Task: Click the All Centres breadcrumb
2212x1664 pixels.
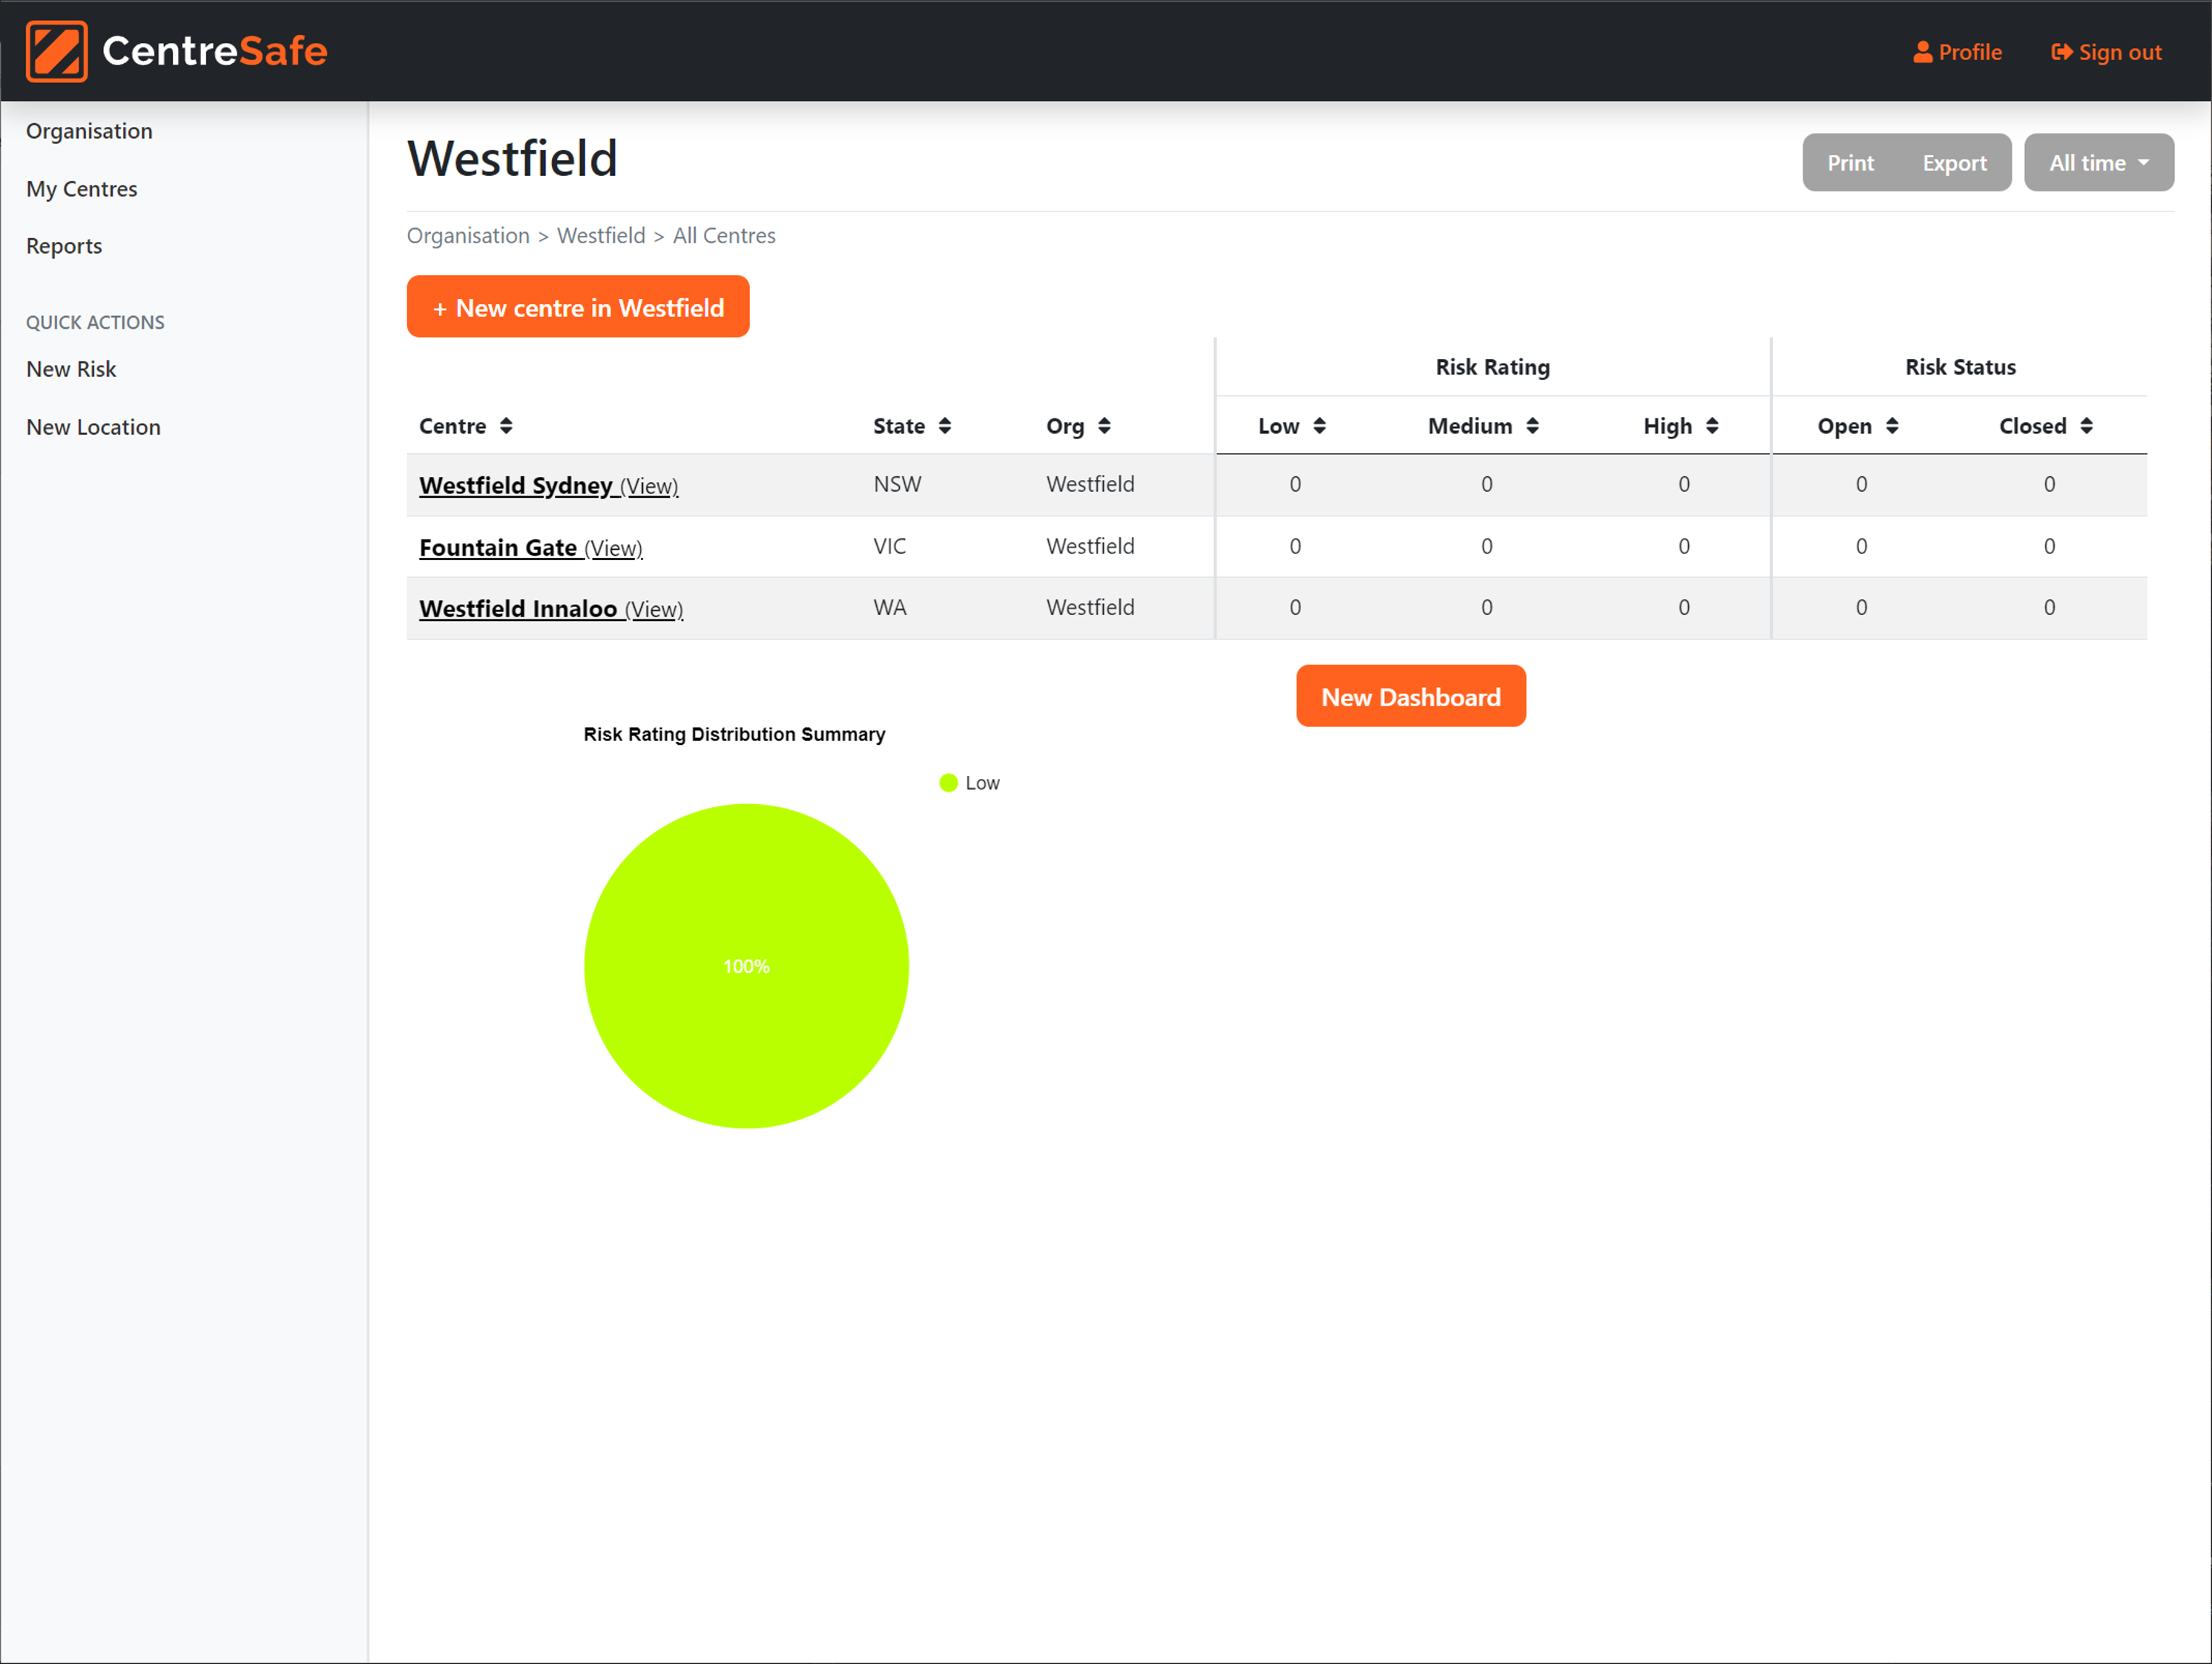Action: (x=724, y=235)
